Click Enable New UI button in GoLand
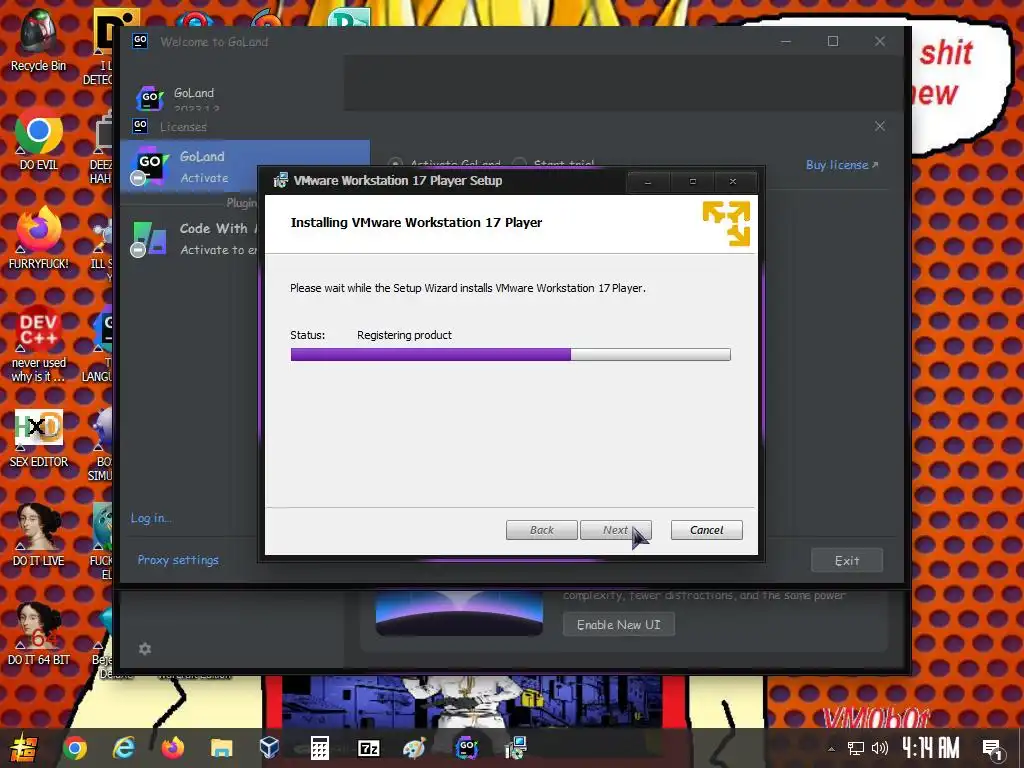Image resolution: width=1024 pixels, height=768 pixels. pos(618,624)
